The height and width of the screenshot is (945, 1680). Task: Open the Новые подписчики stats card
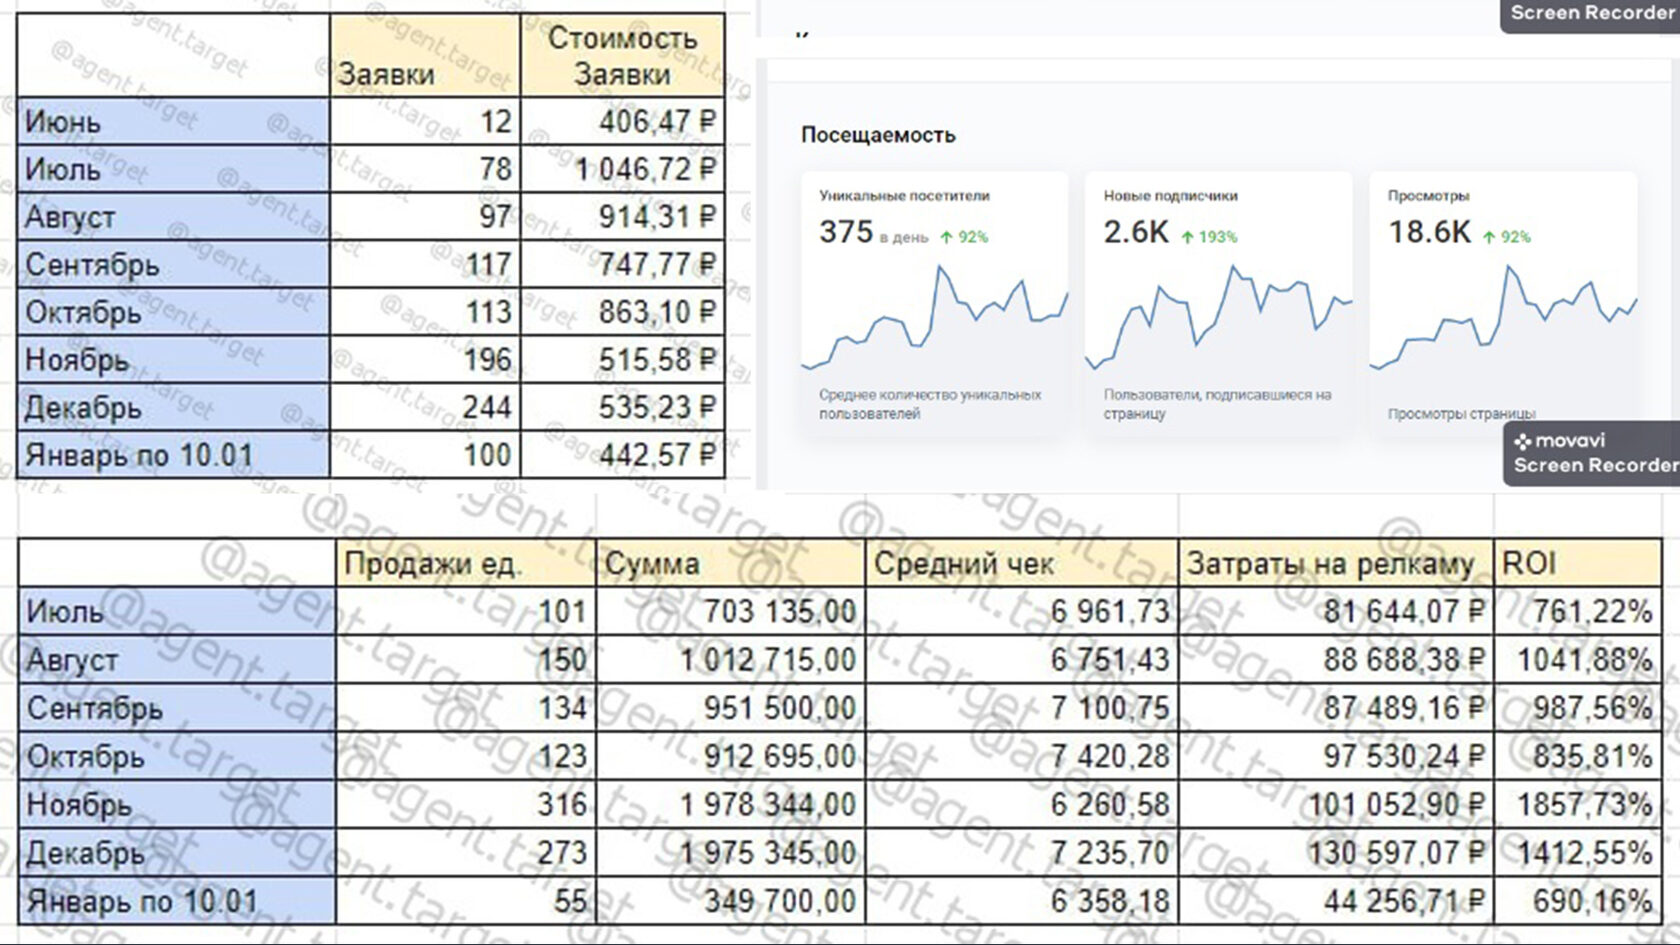[1219, 303]
